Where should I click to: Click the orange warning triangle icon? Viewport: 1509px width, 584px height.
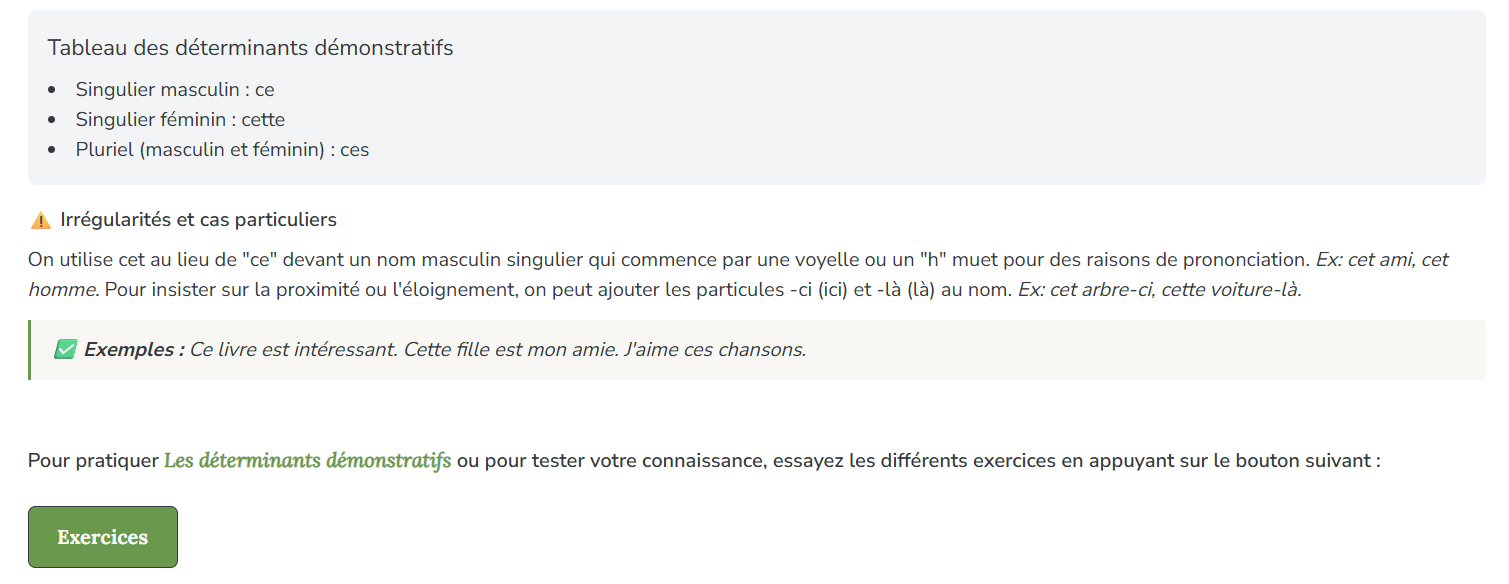pos(40,220)
